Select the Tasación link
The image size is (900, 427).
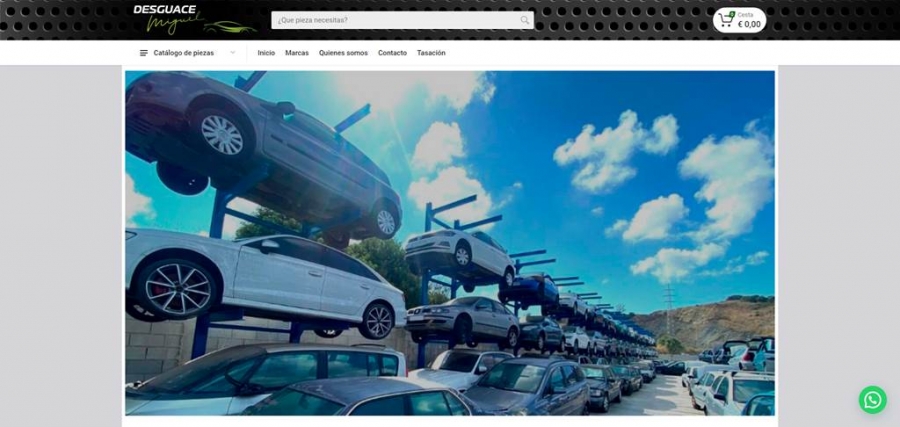[431, 53]
